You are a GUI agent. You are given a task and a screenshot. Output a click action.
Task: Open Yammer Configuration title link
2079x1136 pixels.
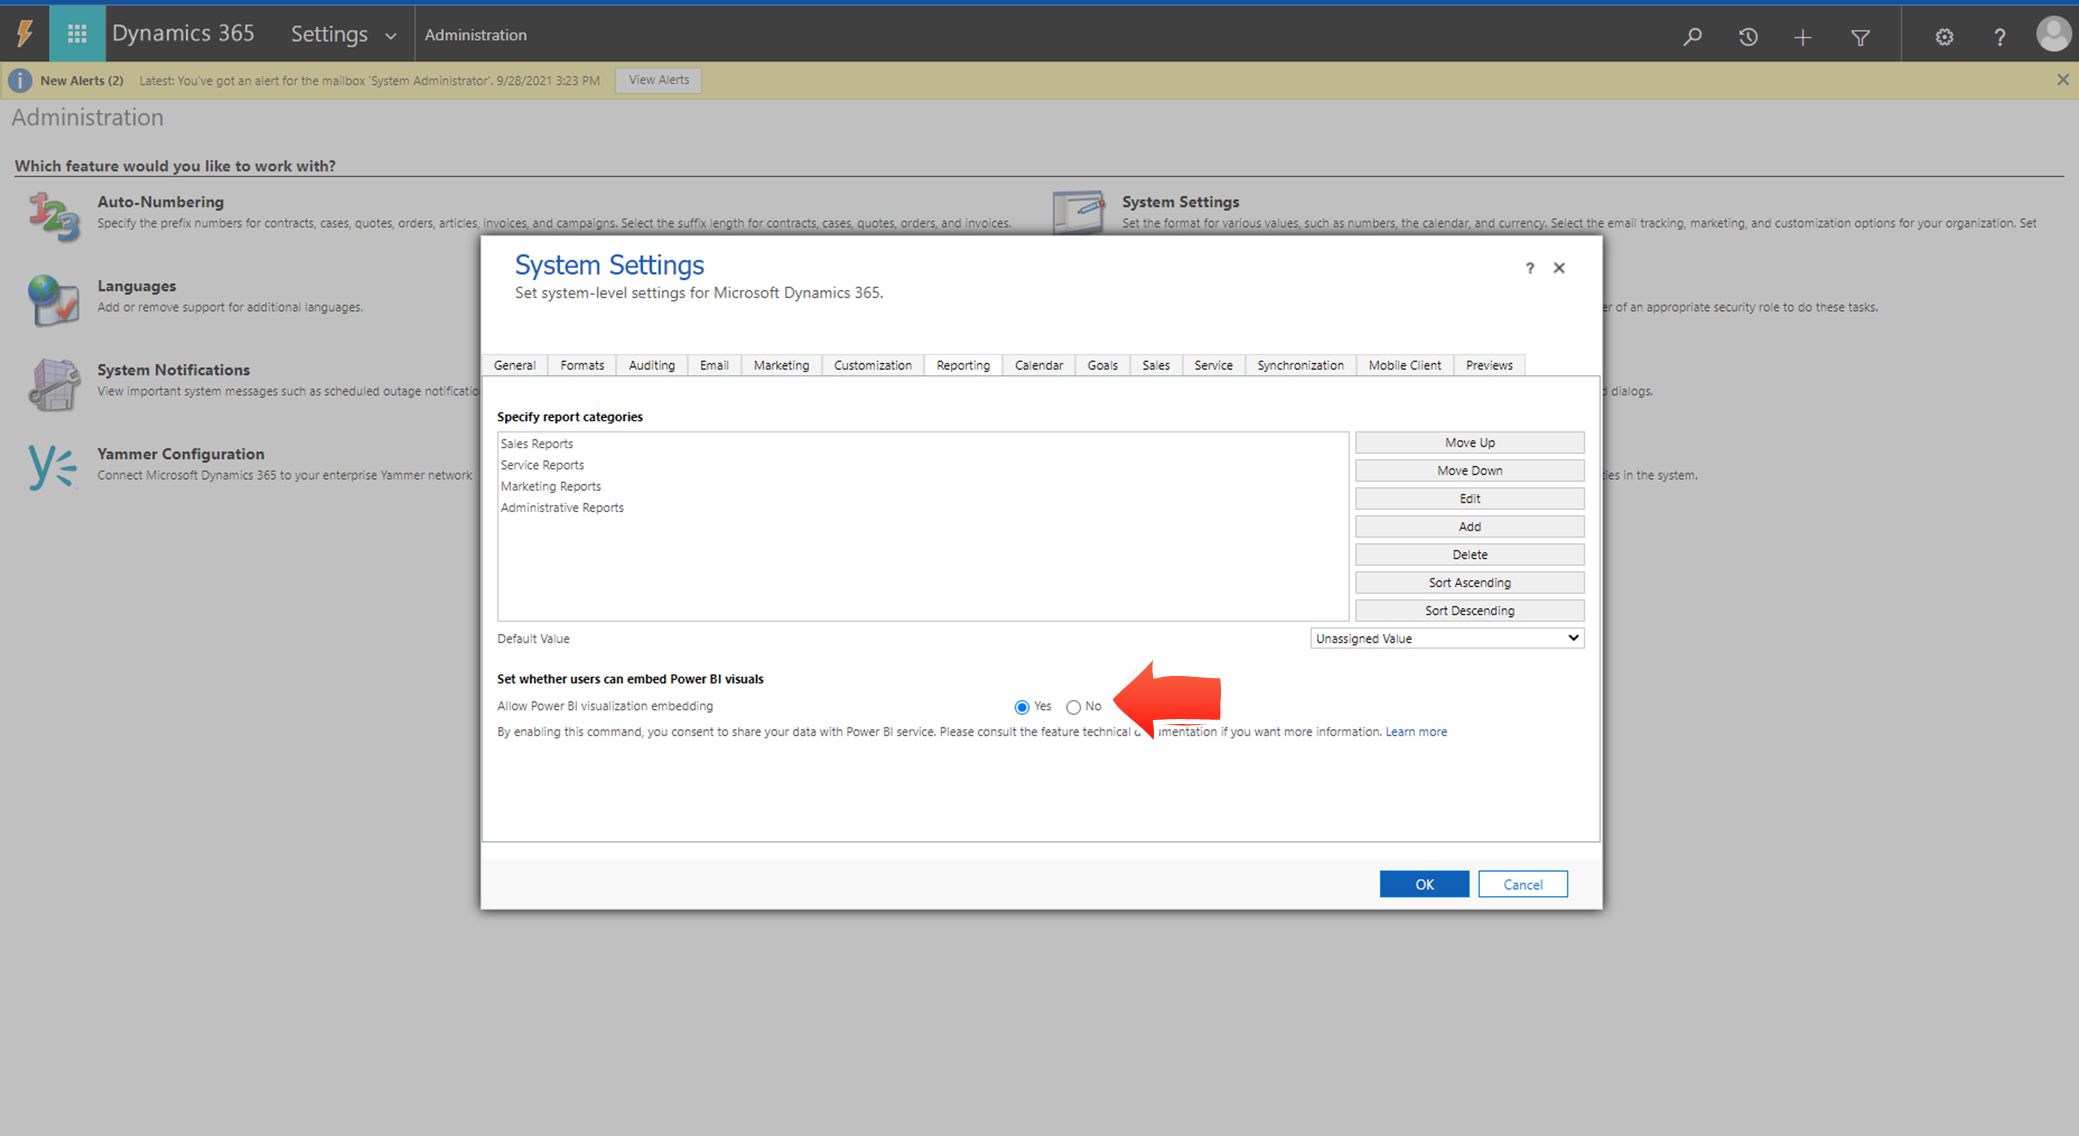(x=181, y=454)
